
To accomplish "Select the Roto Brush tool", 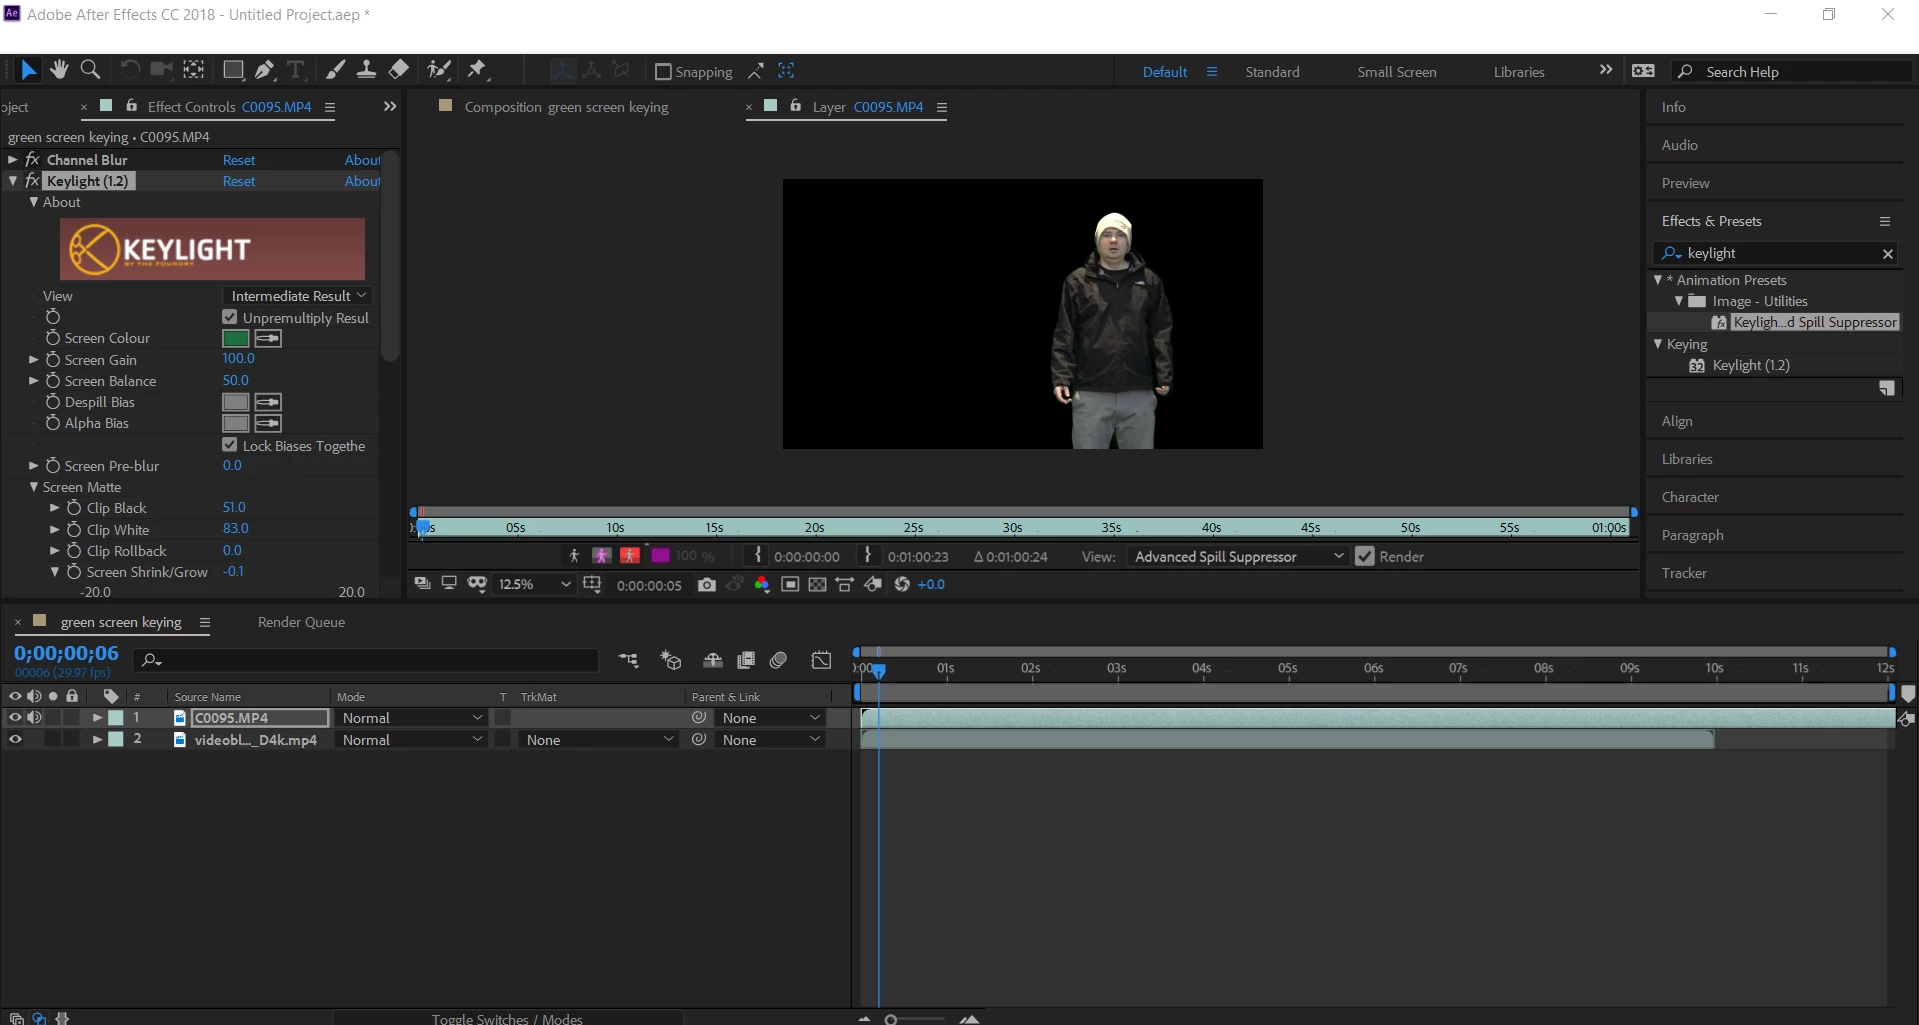I will point(438,70).
